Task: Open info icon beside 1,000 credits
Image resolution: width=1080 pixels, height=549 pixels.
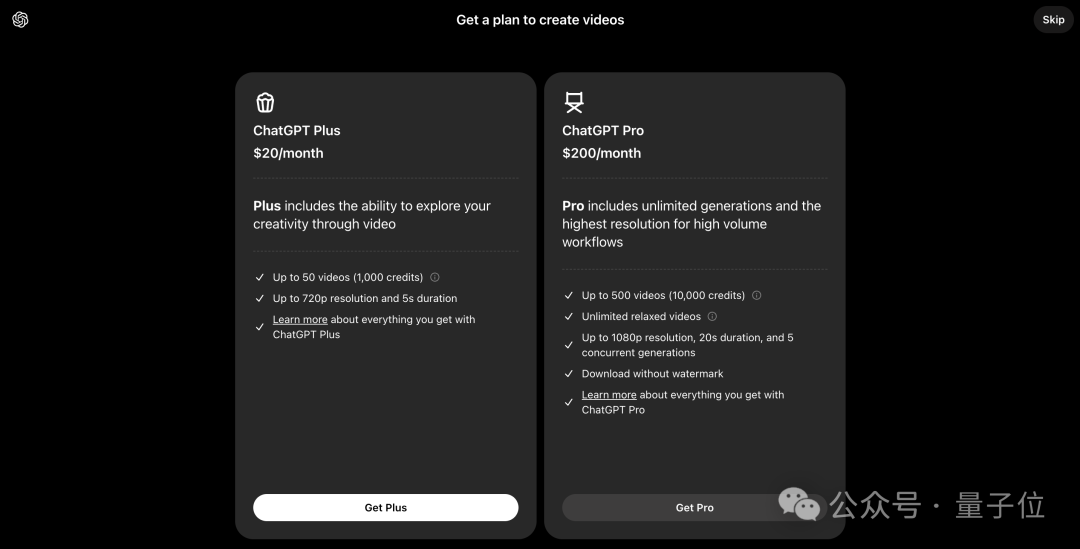Action: [x=435, y=278]
